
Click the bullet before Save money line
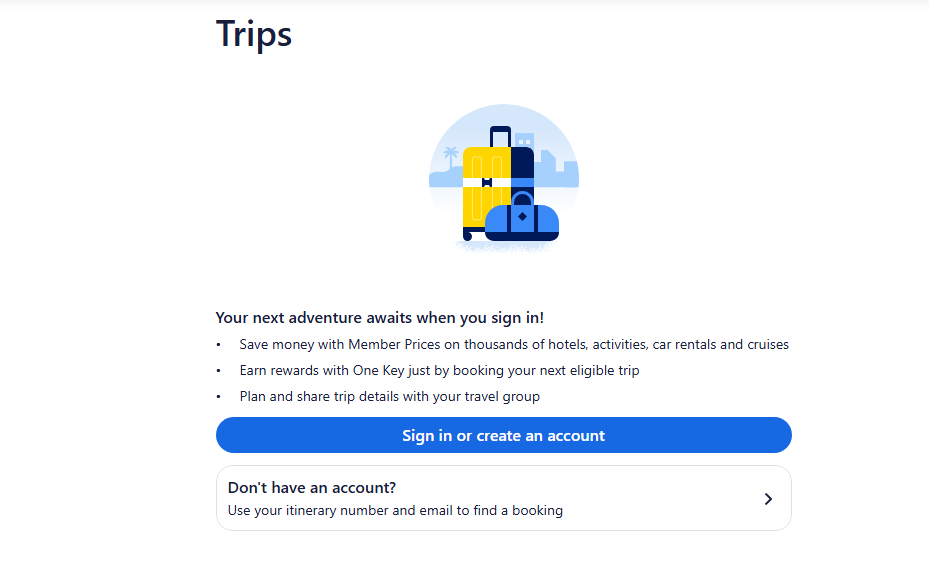coord(219,345)
